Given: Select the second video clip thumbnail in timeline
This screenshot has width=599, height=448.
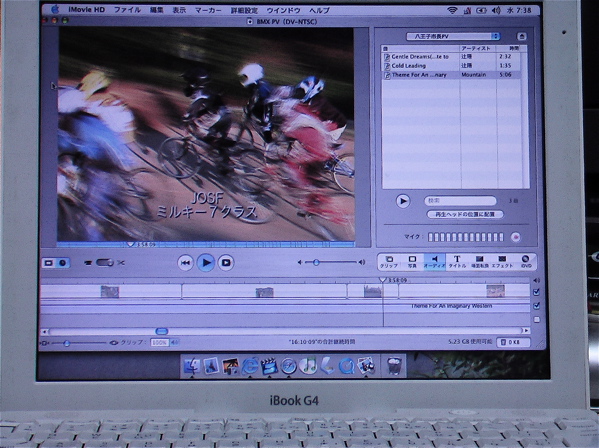Looking at the screenshot, I should tap(264, 293).
